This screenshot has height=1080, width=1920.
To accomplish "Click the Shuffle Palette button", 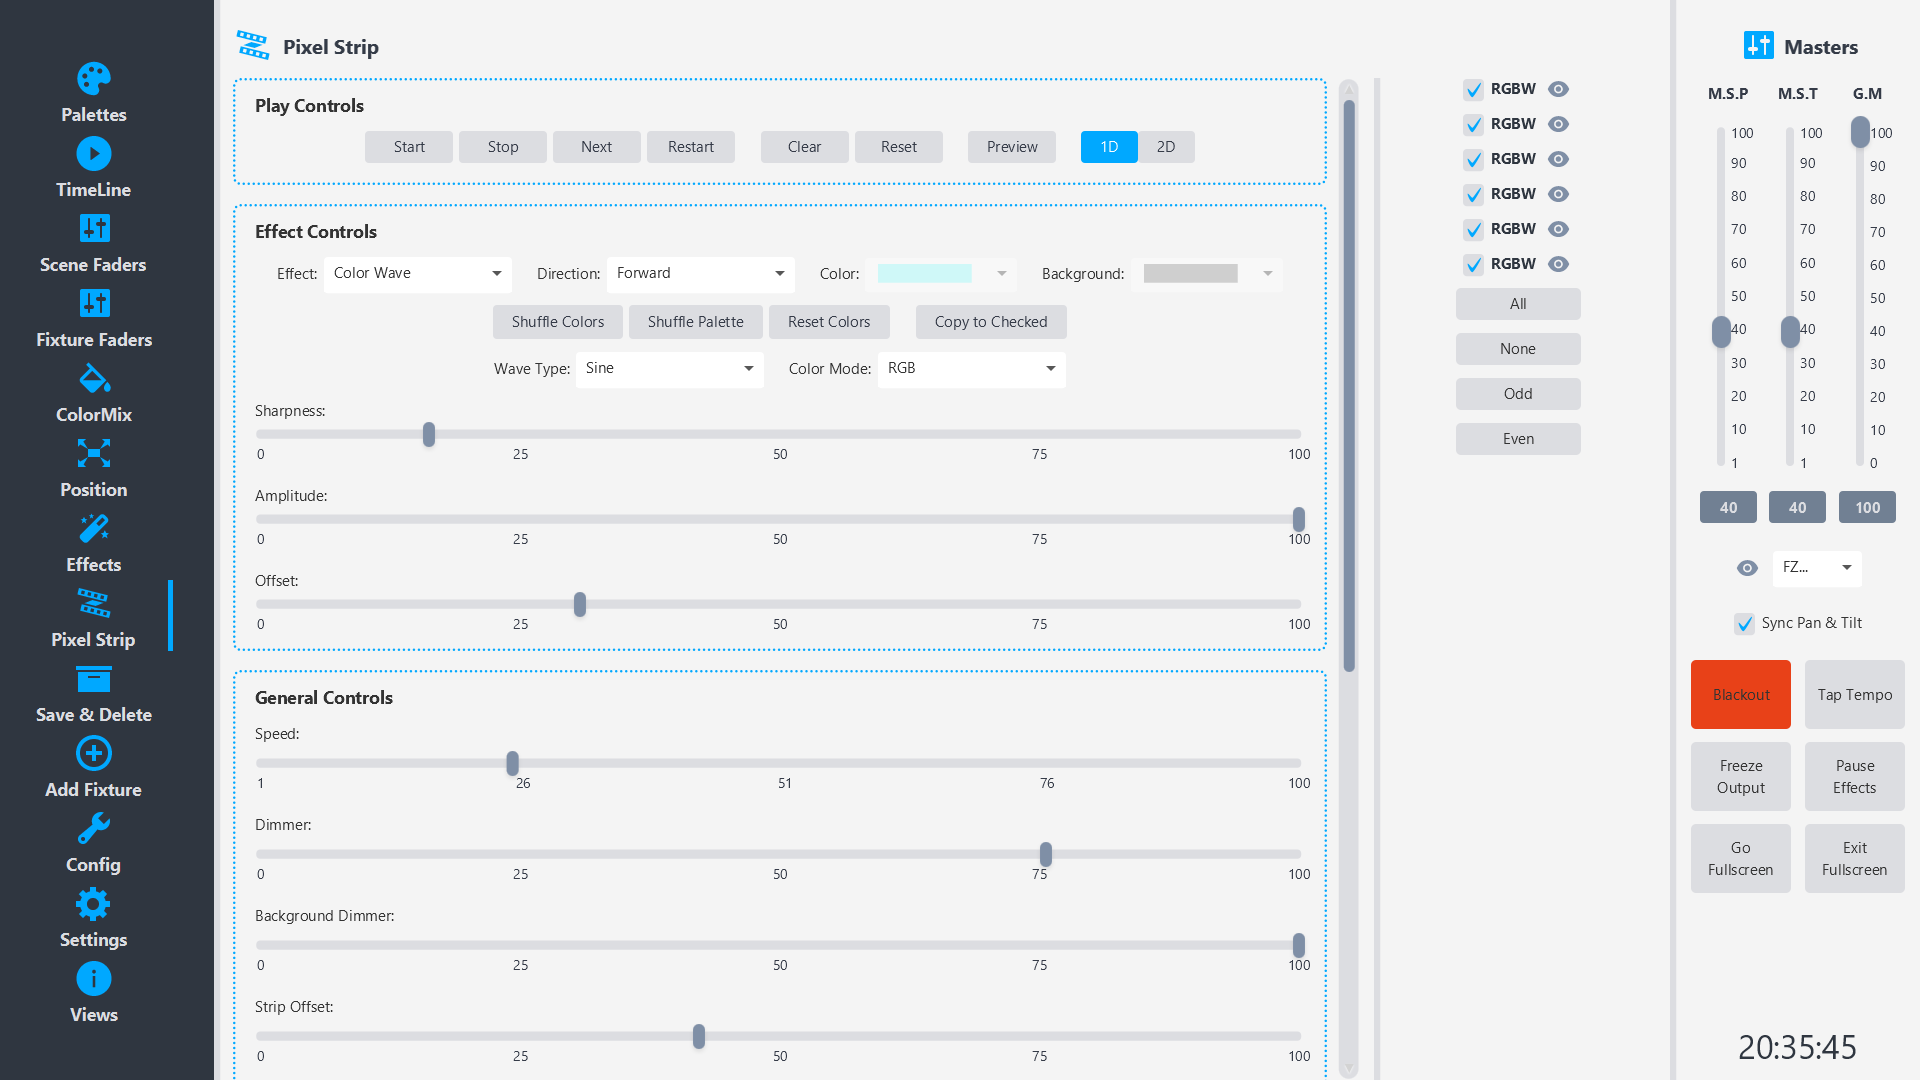I will [695, 322].
